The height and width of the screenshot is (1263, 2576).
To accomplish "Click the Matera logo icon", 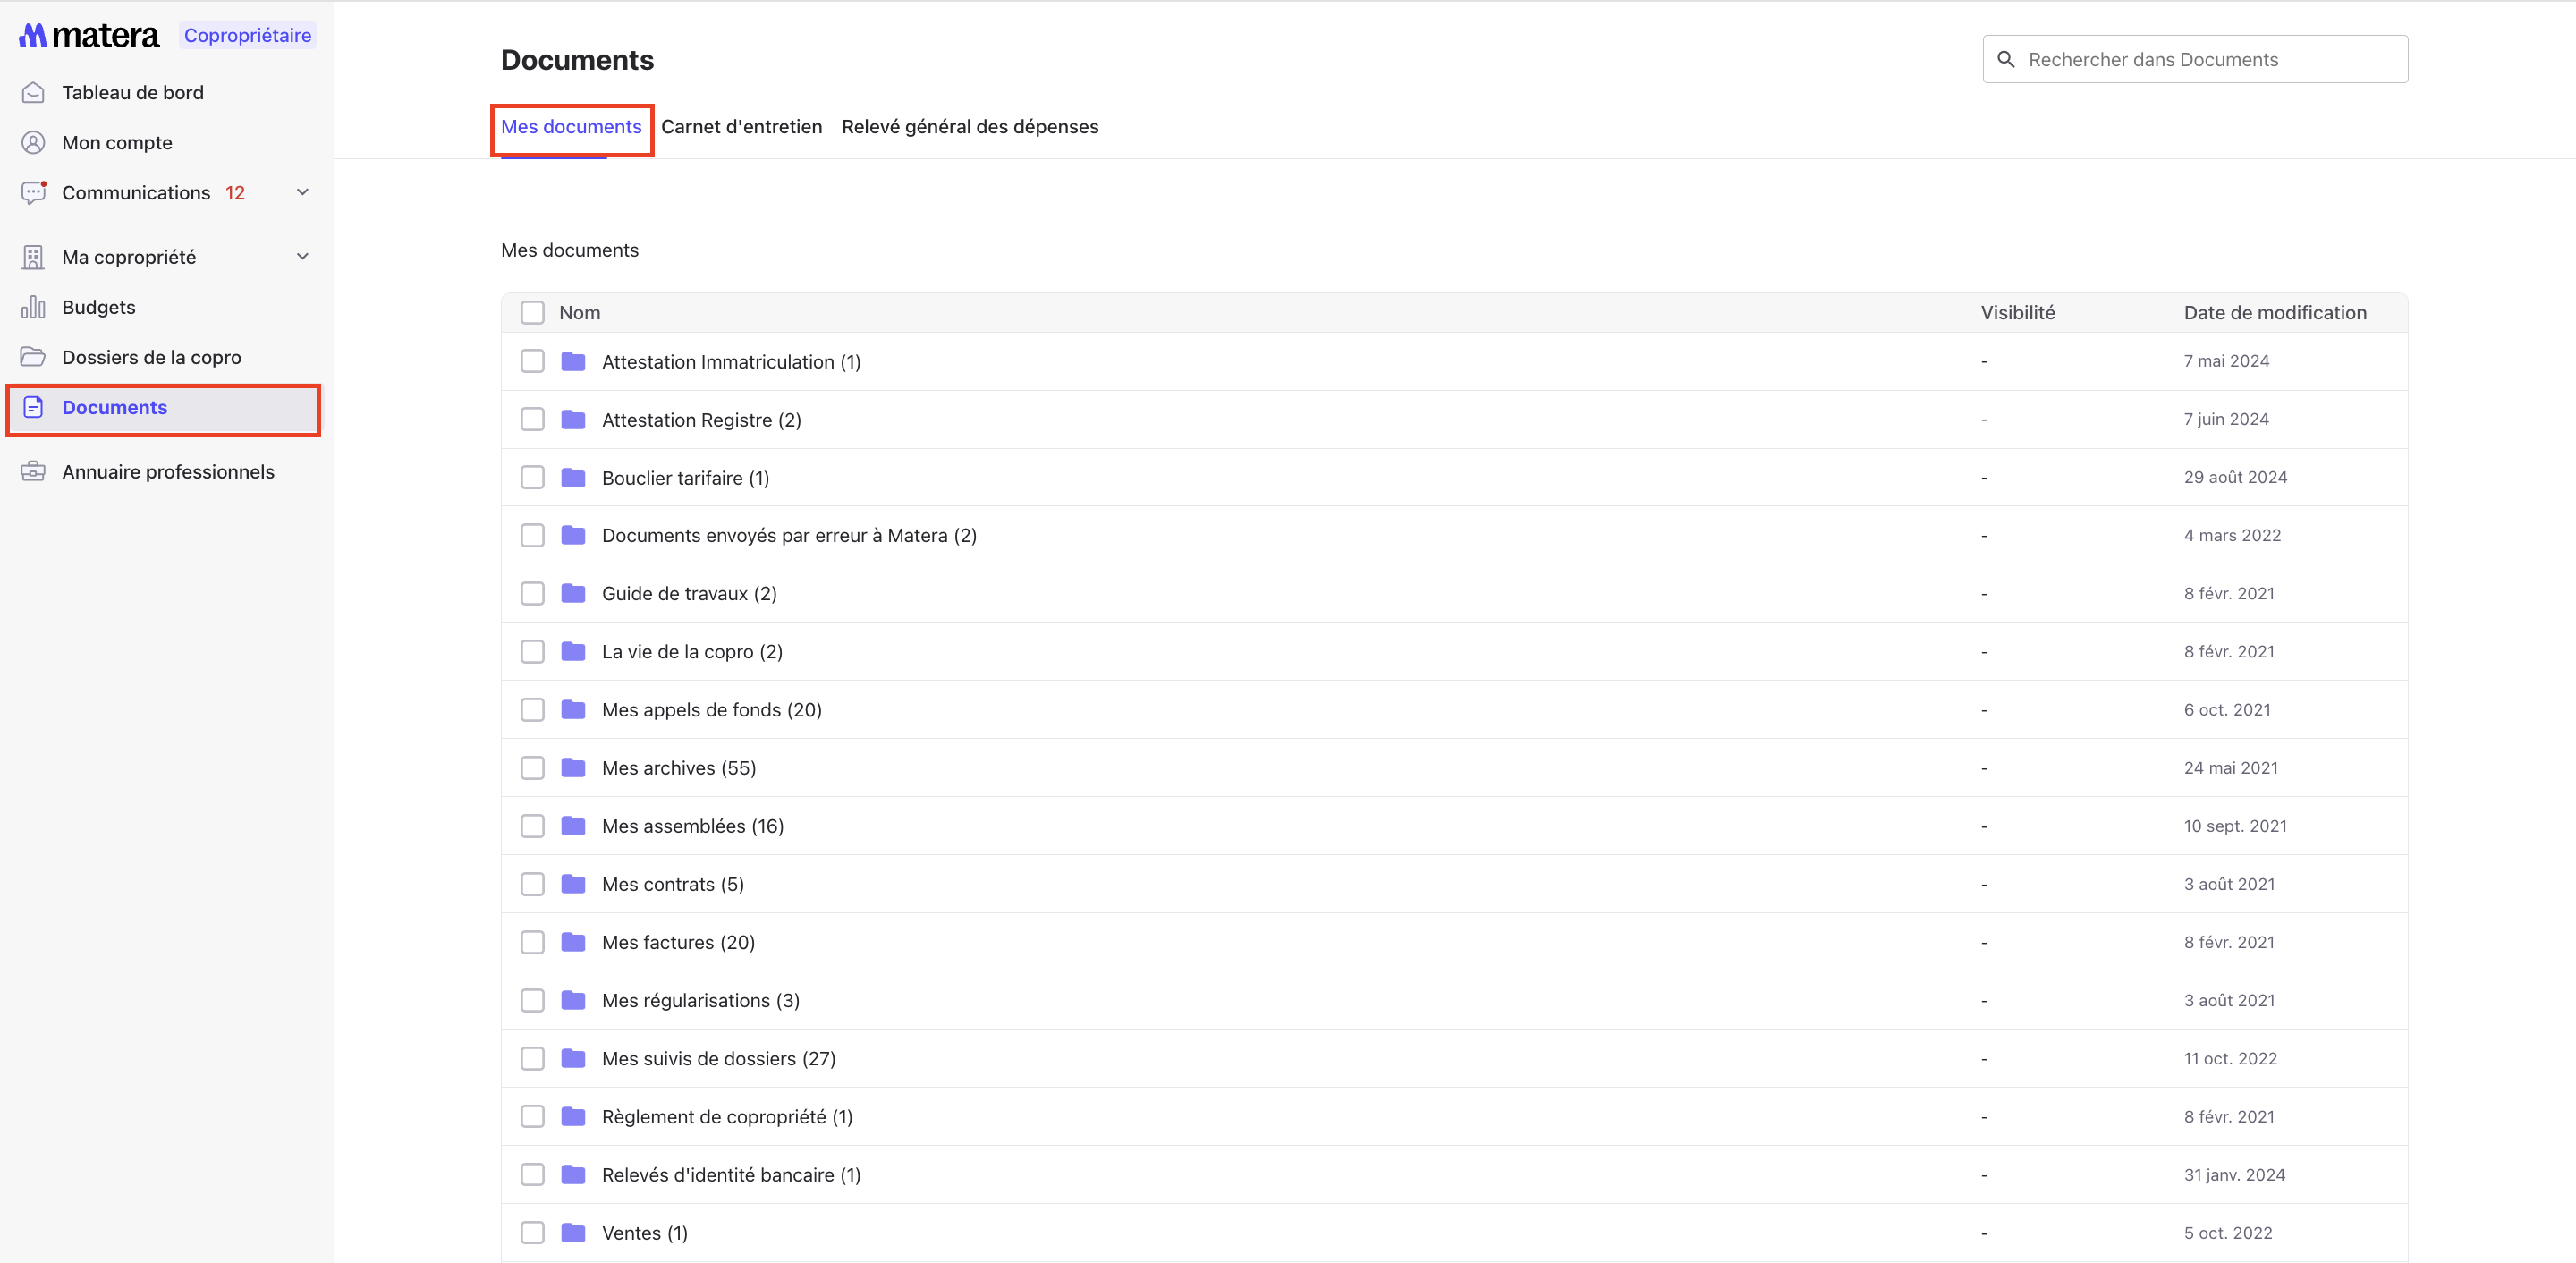I will pyautogui.click(x=33, y=36).
